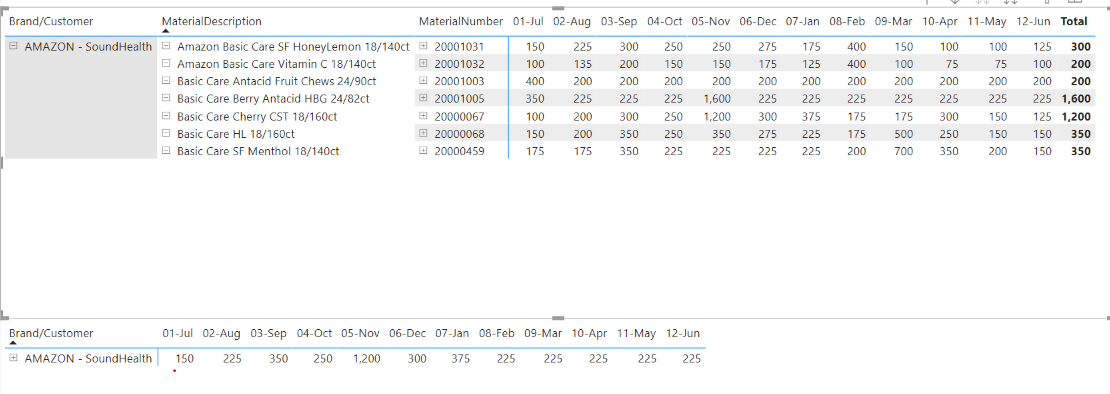Select 400 in Antacid Fruit Chews 01-Jul cell
Screen dimensions: 1110x394
[534, 81]
